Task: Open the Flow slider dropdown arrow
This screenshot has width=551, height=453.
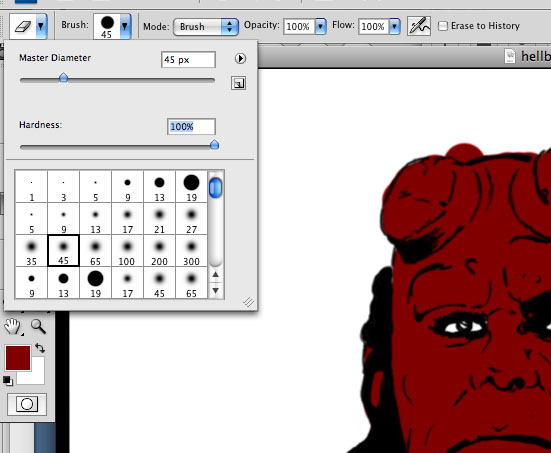Action: (x=395, y=26)
